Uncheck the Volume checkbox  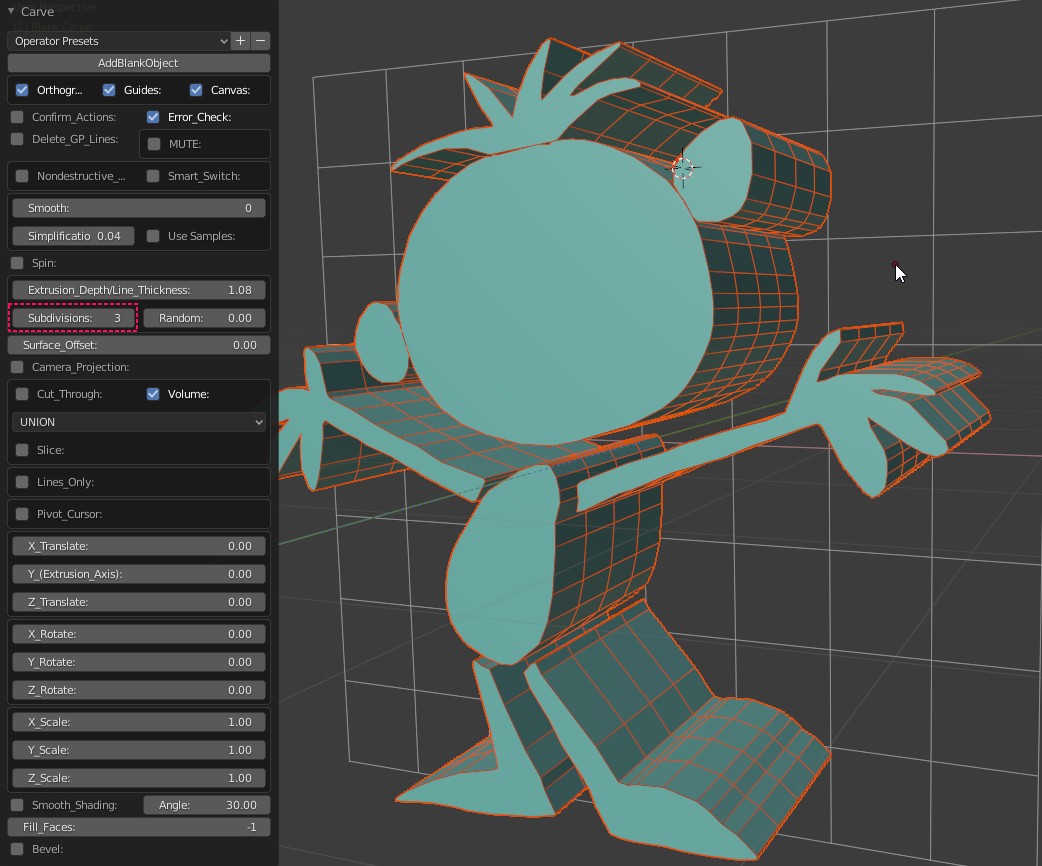pyautogui.click(x=153, y=394)
